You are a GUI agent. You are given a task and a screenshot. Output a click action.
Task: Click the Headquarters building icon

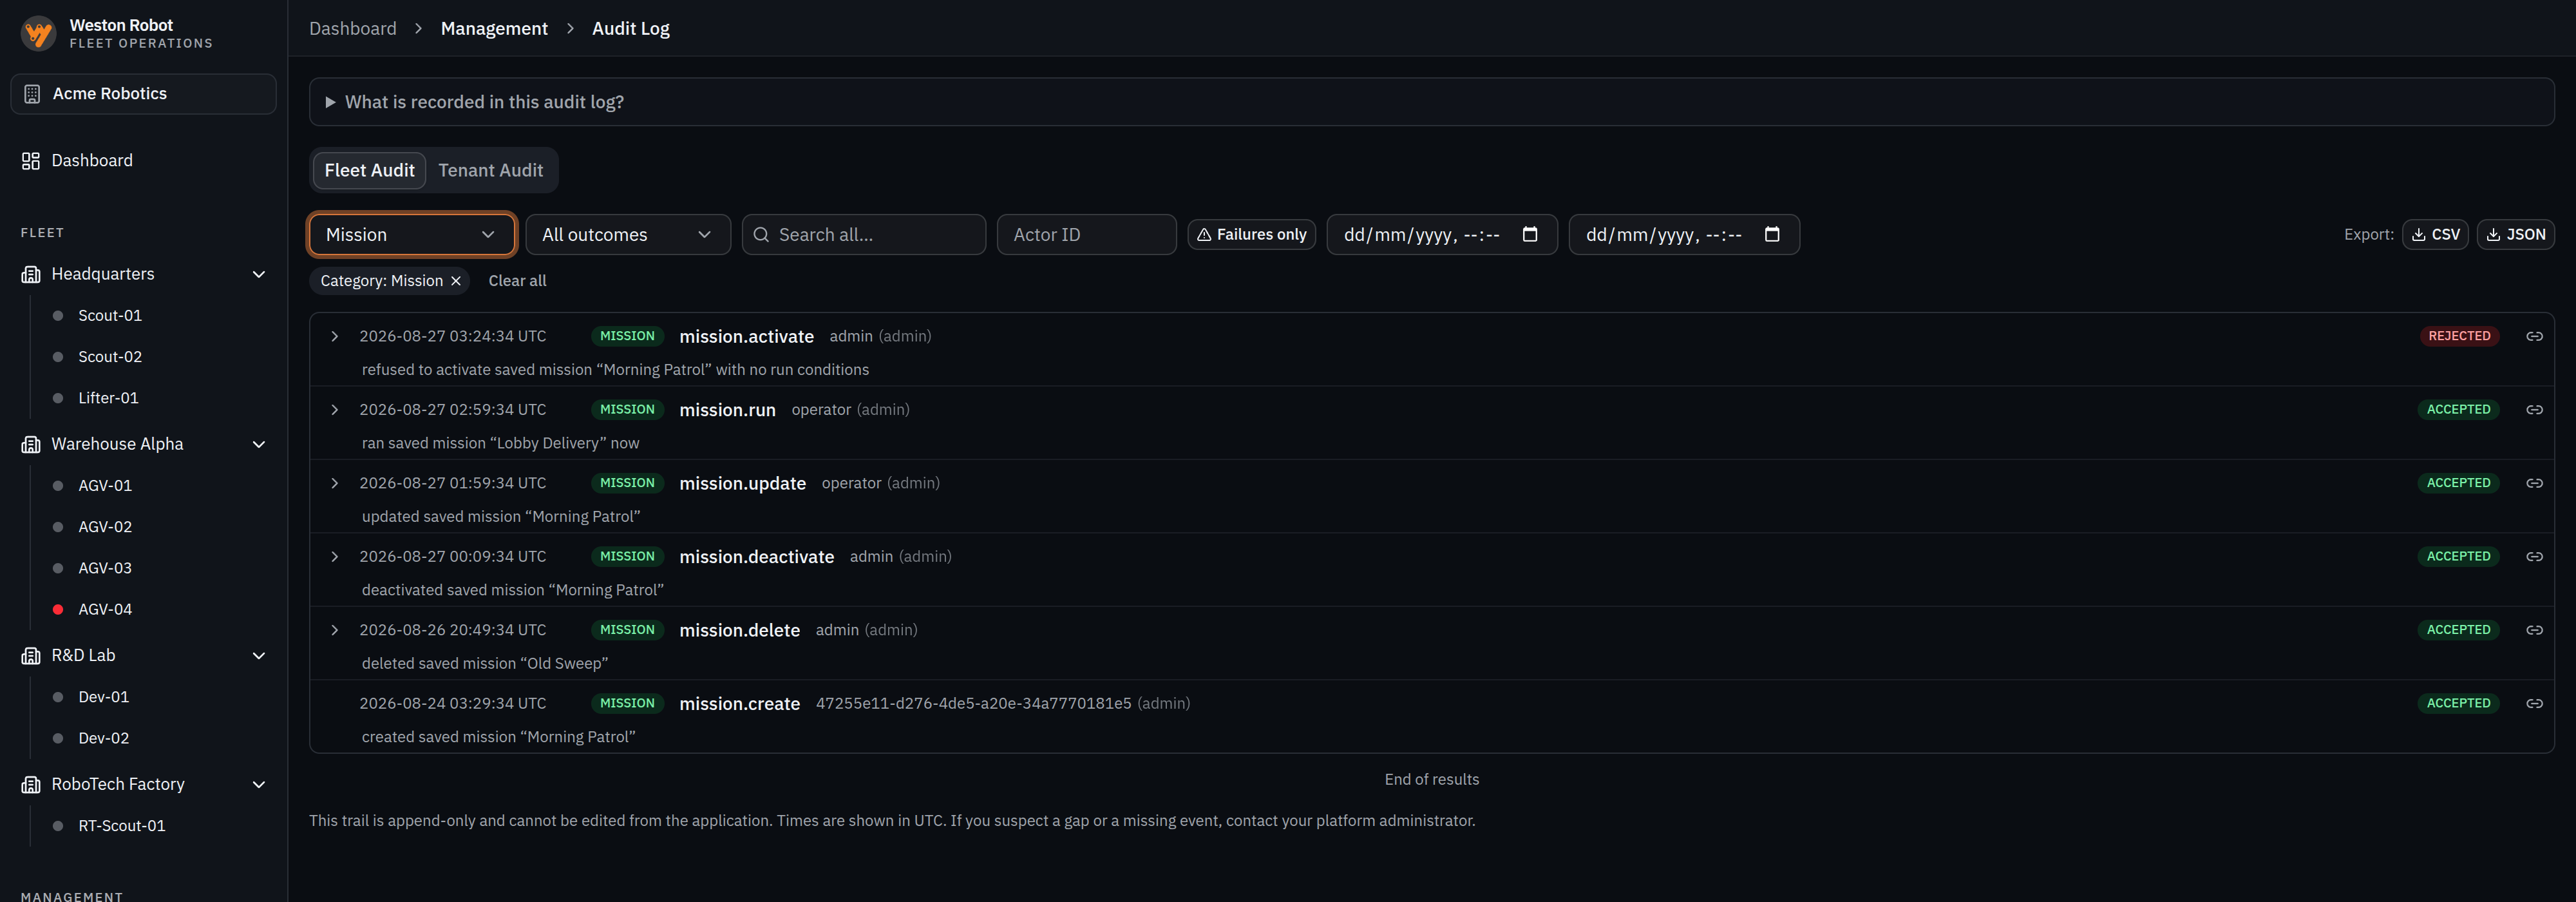click(x=31, y=274)
